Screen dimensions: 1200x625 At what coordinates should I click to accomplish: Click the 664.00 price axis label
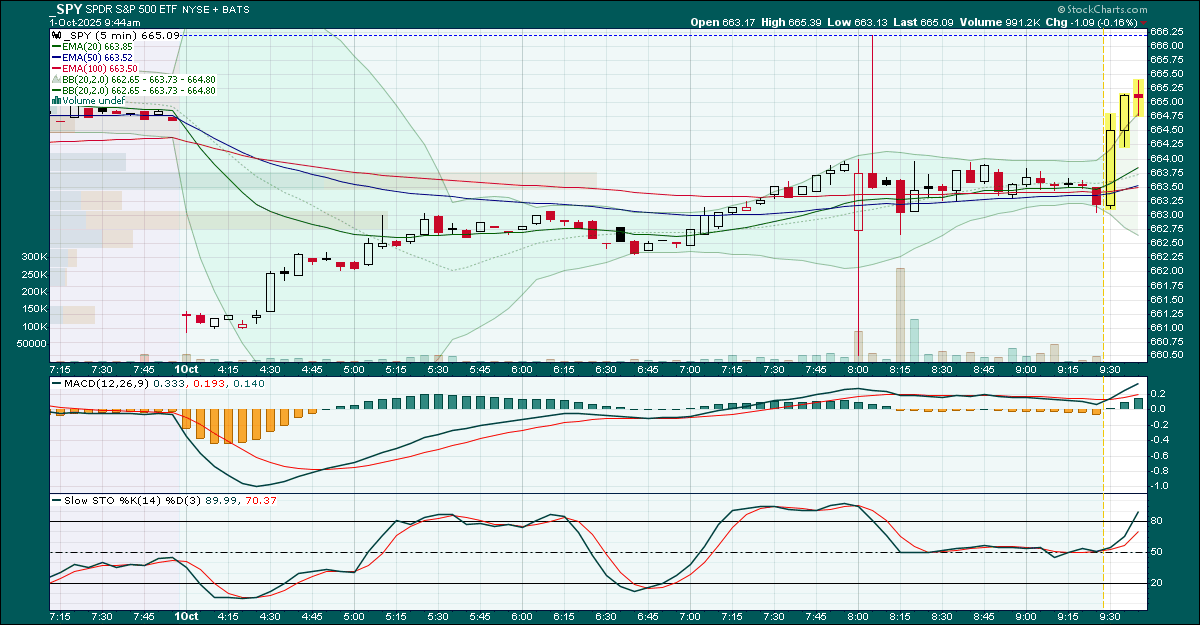(x=1166, y=158)
